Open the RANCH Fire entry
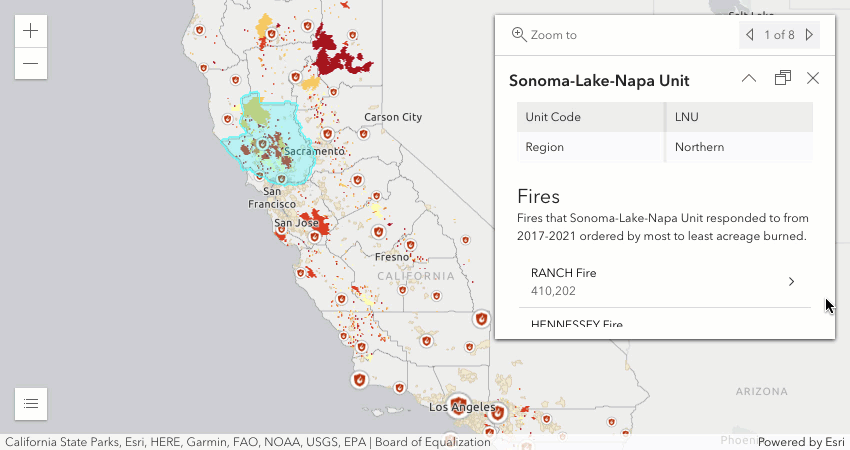The image size is (850, 450). click(x=665, y=281)
